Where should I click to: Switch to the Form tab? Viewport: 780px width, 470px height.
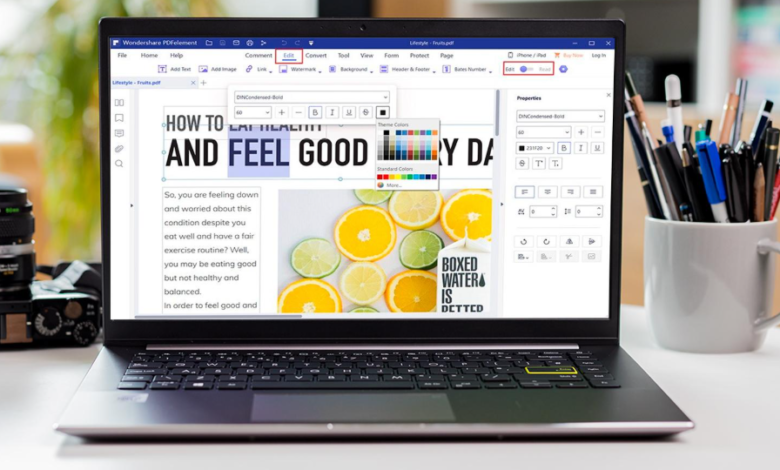pos(391,55)
